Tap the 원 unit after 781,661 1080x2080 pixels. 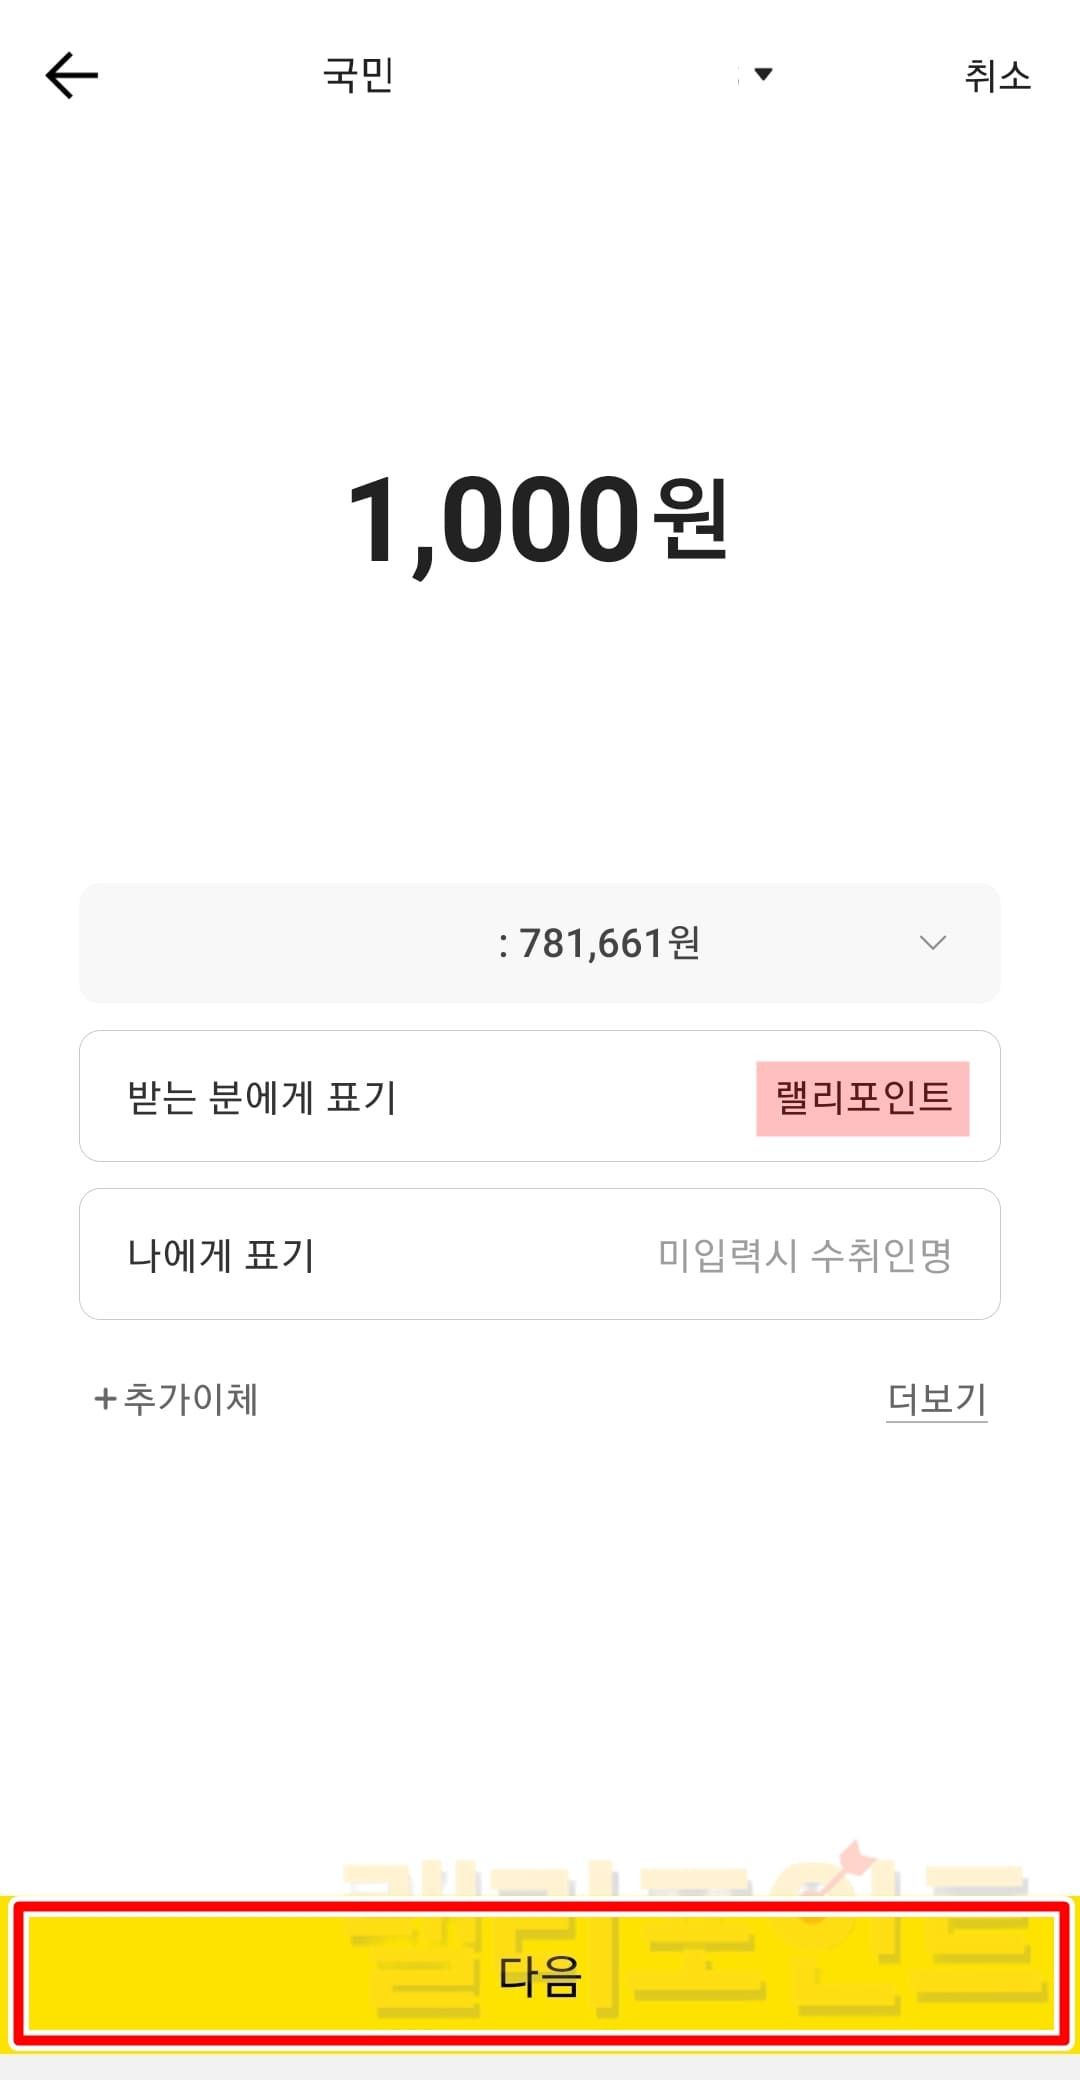[684, 942]
